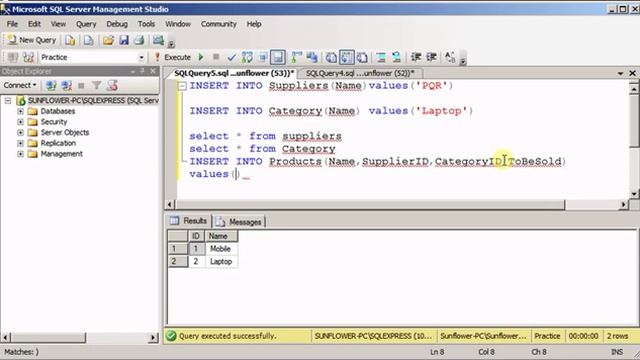Click Connect Object Explorer icon
The height and width of the screenshot is (360, 640).
(x=51, y=85)
